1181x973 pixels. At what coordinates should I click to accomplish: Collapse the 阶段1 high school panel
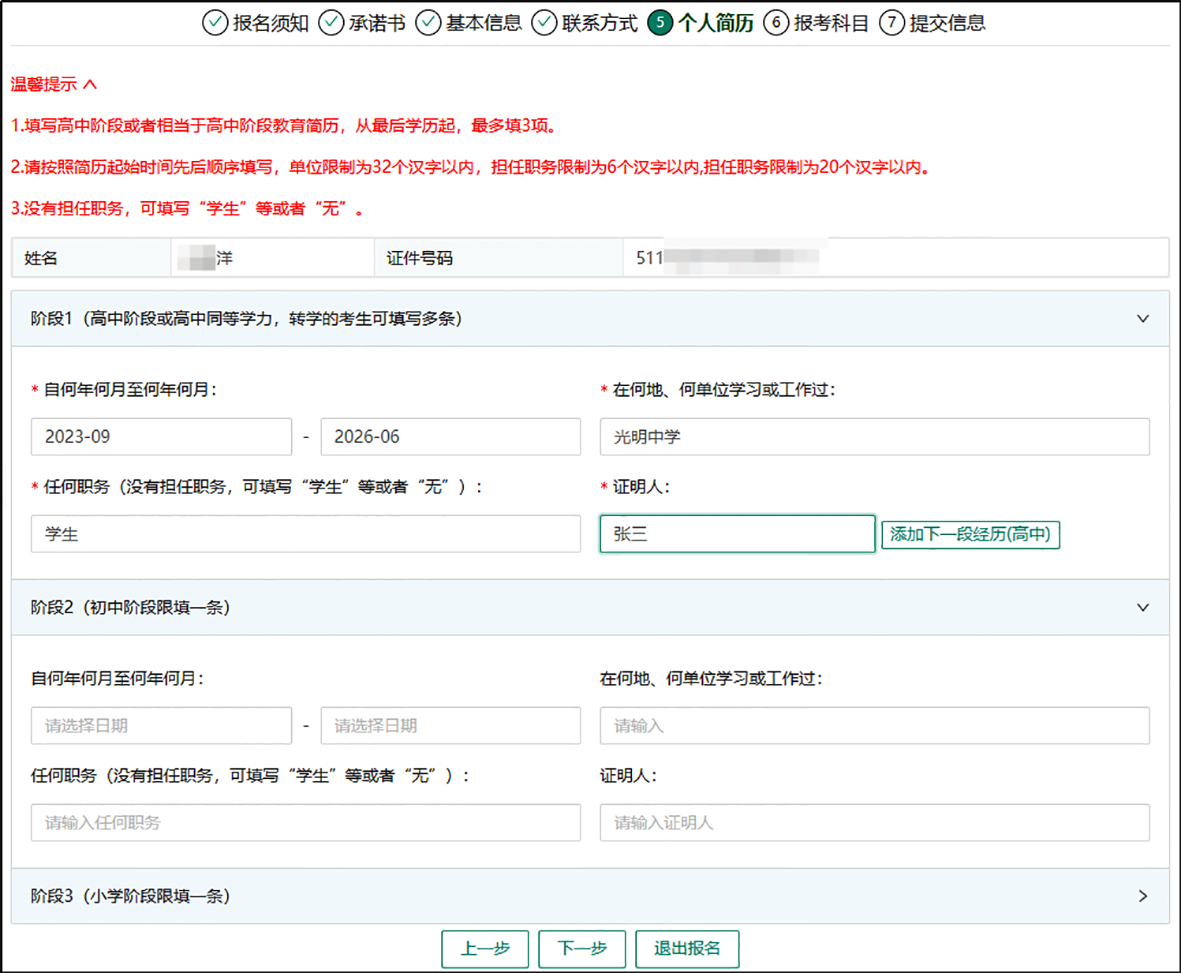coord(1142,318)
